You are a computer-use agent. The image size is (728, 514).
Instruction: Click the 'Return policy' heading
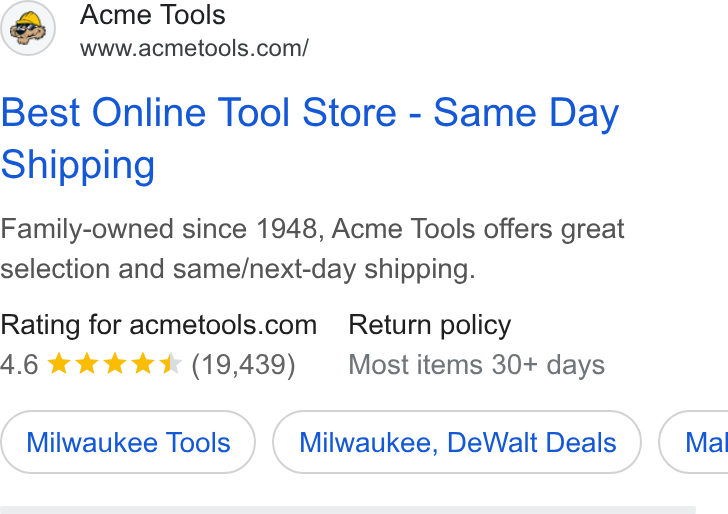[x=429, y=325]
